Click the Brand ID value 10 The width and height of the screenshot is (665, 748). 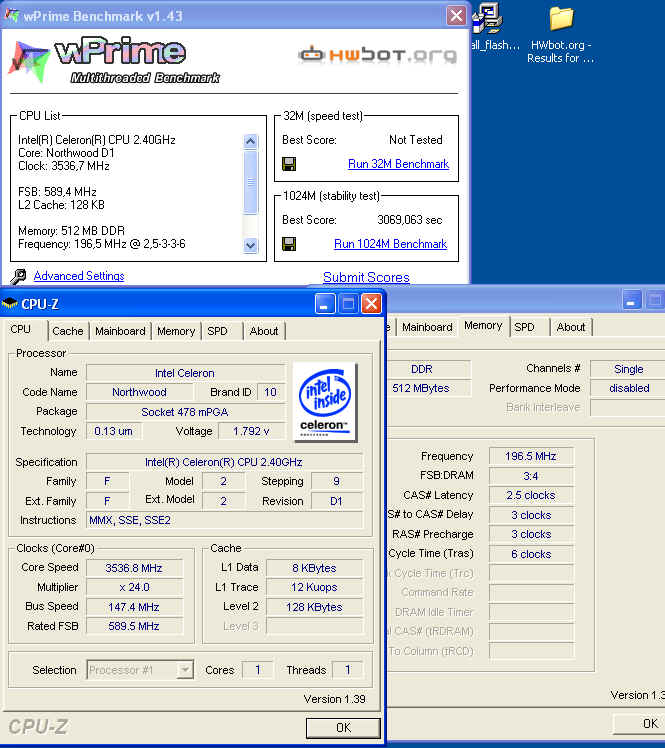click(x=270, y=392)
